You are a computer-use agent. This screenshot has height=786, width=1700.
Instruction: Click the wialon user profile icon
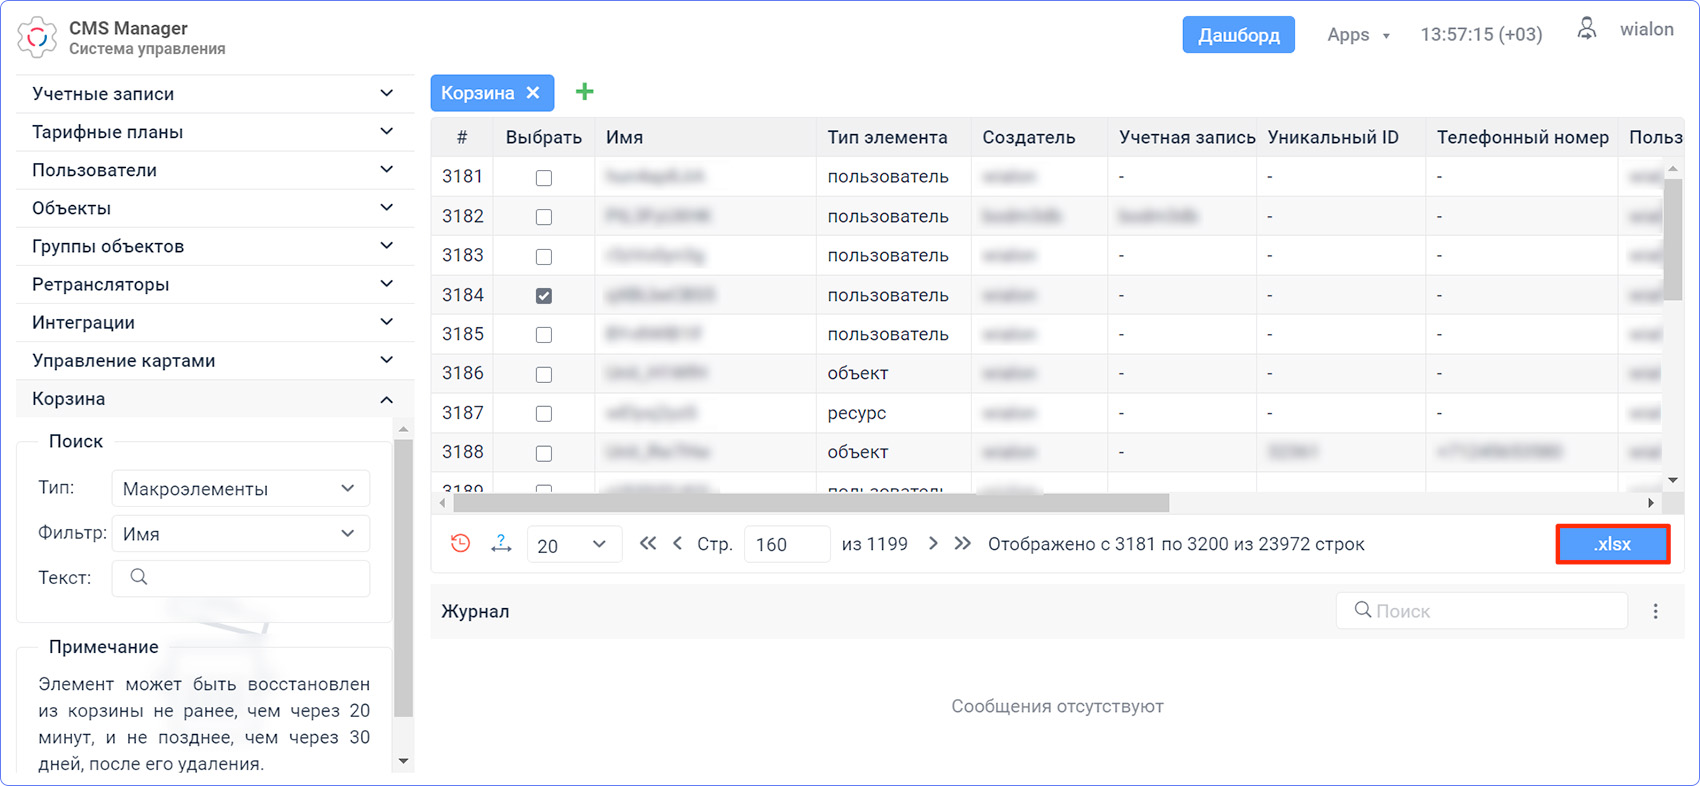[x=1587, y=30]
